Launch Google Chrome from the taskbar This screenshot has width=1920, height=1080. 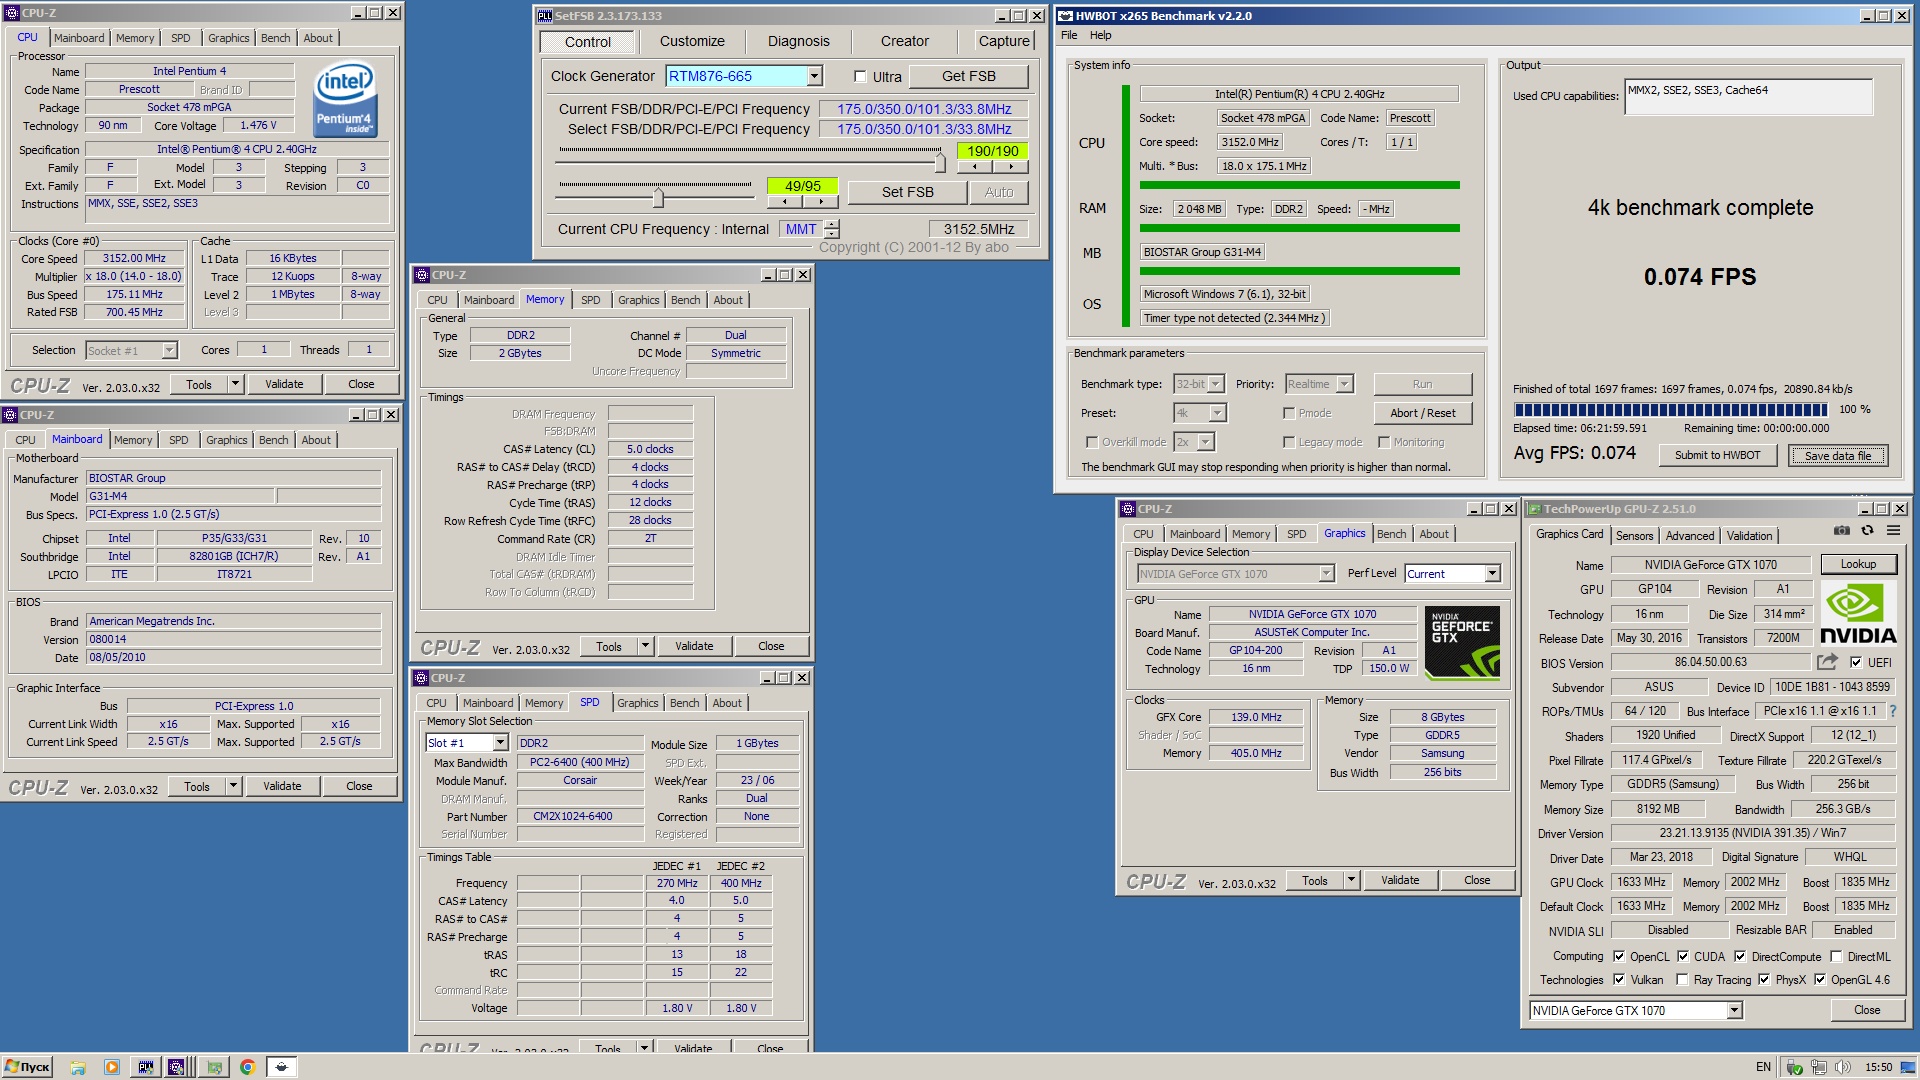247,1067
